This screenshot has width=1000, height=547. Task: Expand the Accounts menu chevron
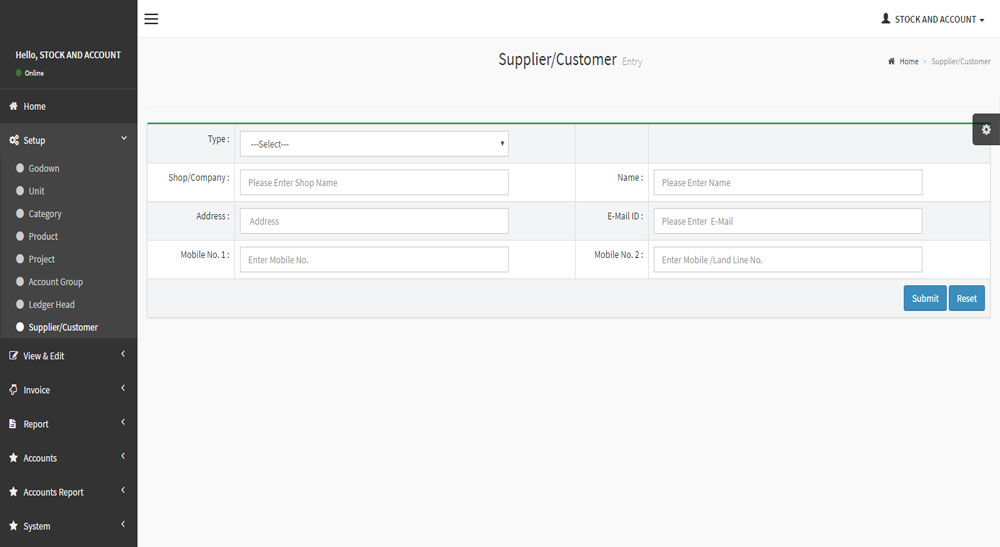click(123, 456)
